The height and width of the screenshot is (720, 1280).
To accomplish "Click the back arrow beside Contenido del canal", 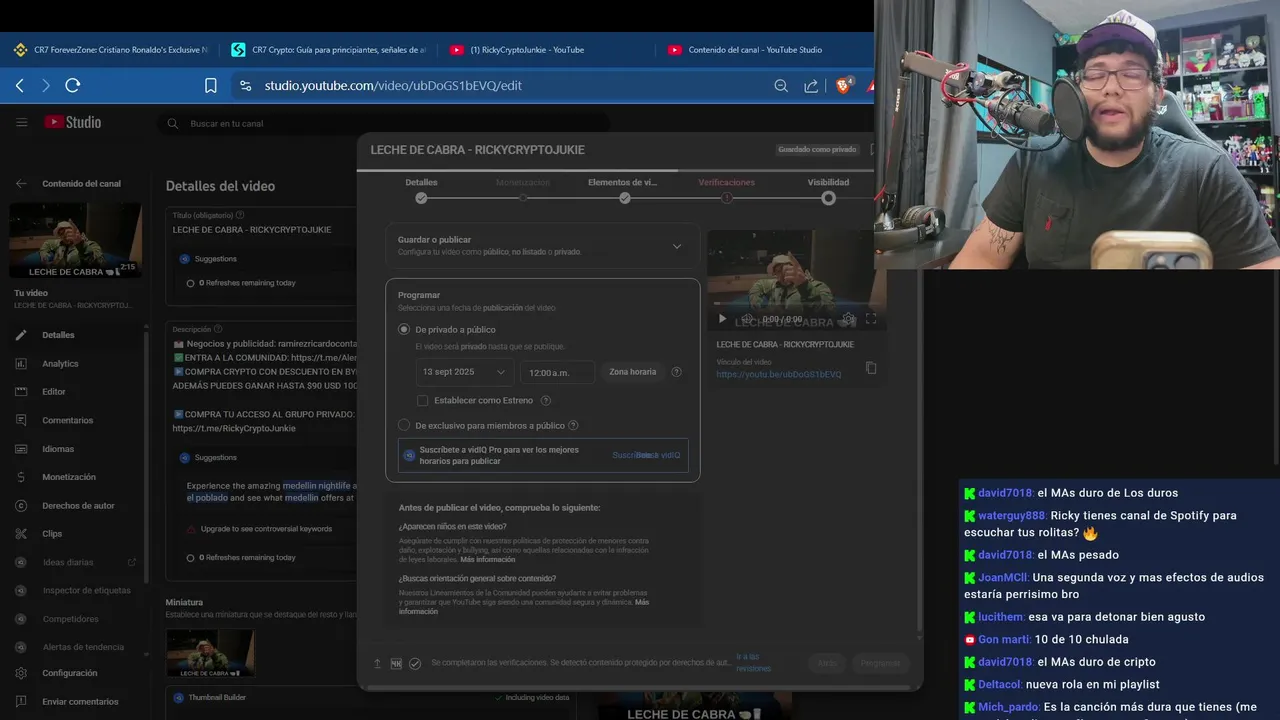I will pyautogui.click(x=21, y=184).
